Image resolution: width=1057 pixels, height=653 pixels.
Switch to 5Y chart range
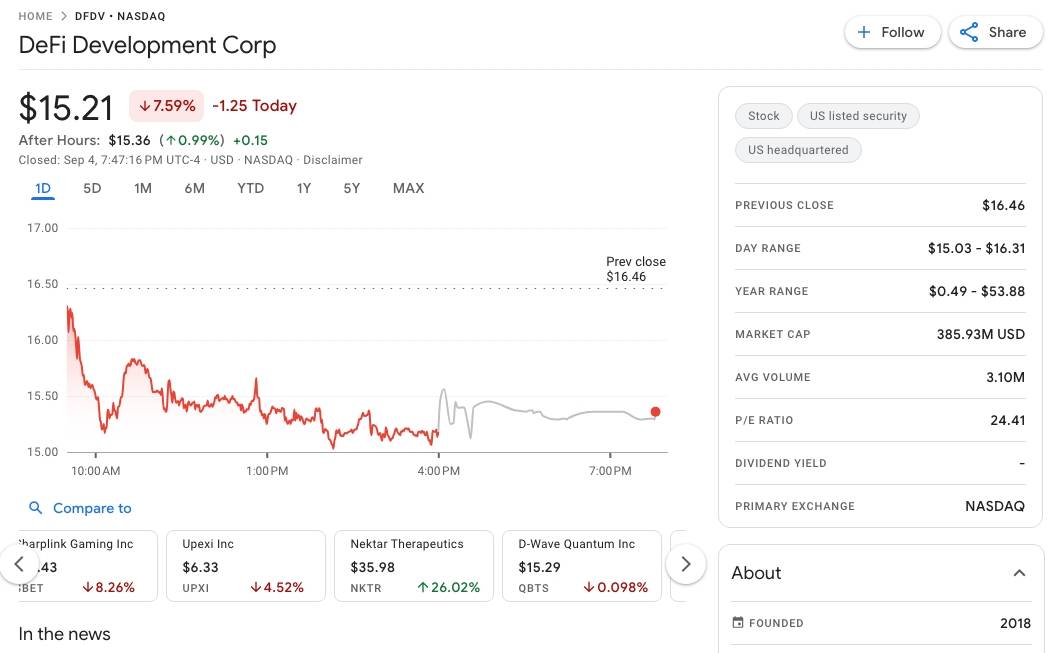click(352, 189)
